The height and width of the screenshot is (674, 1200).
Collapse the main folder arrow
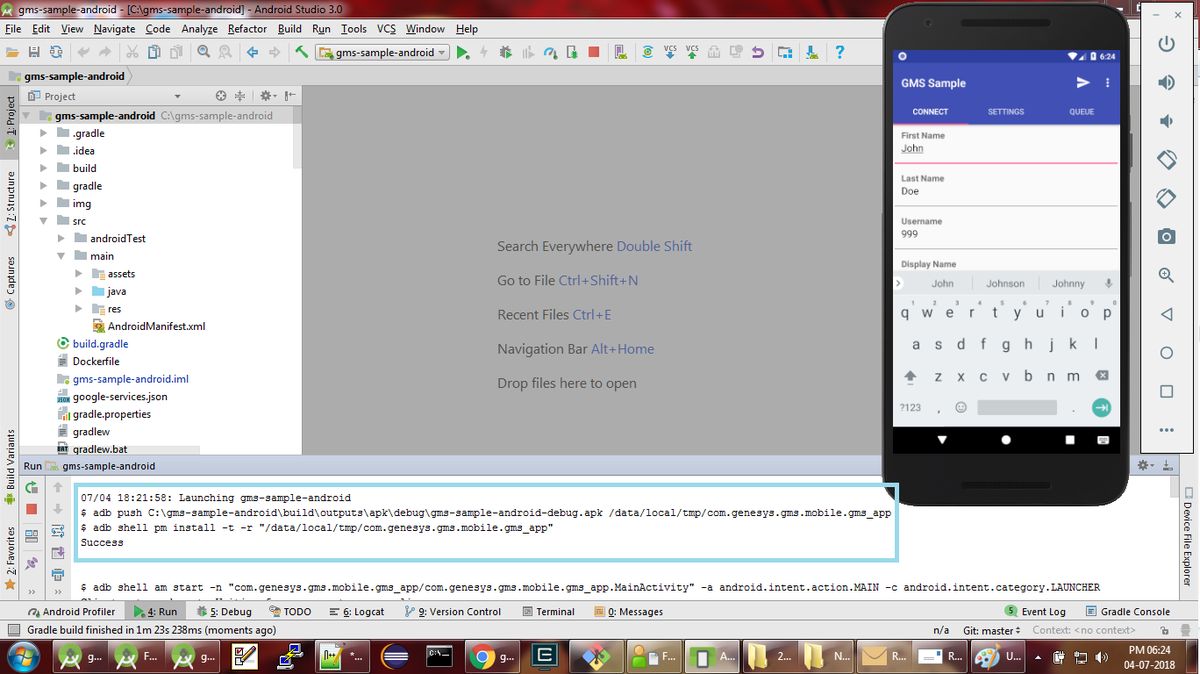click(62, 256)
